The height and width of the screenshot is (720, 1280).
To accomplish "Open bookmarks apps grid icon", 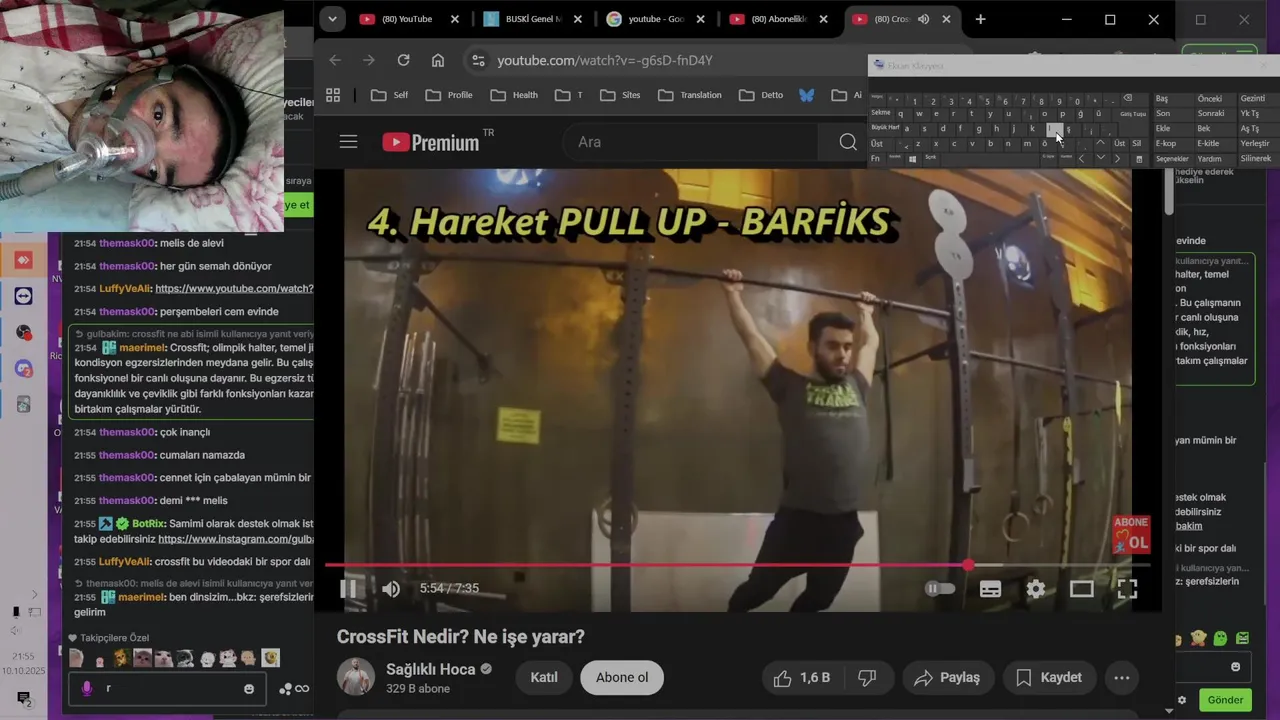I will coord(333,95).
